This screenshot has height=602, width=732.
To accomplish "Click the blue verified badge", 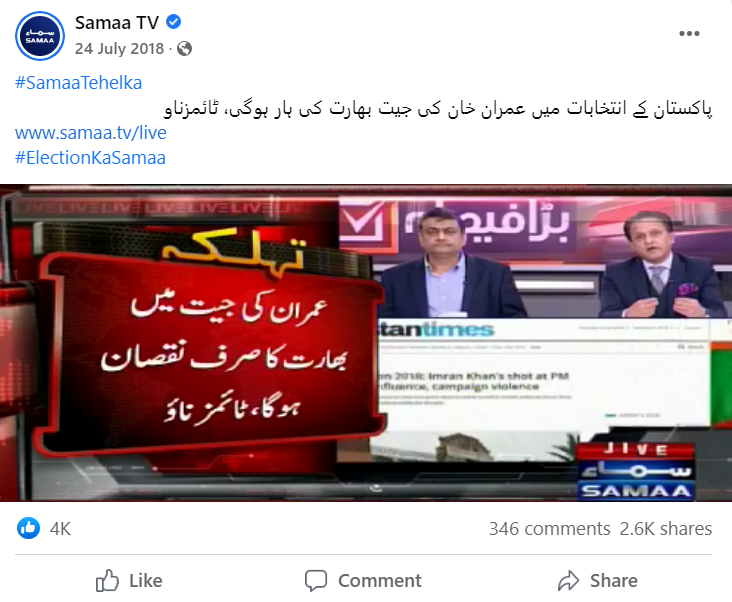I will (x=174, y=22).
